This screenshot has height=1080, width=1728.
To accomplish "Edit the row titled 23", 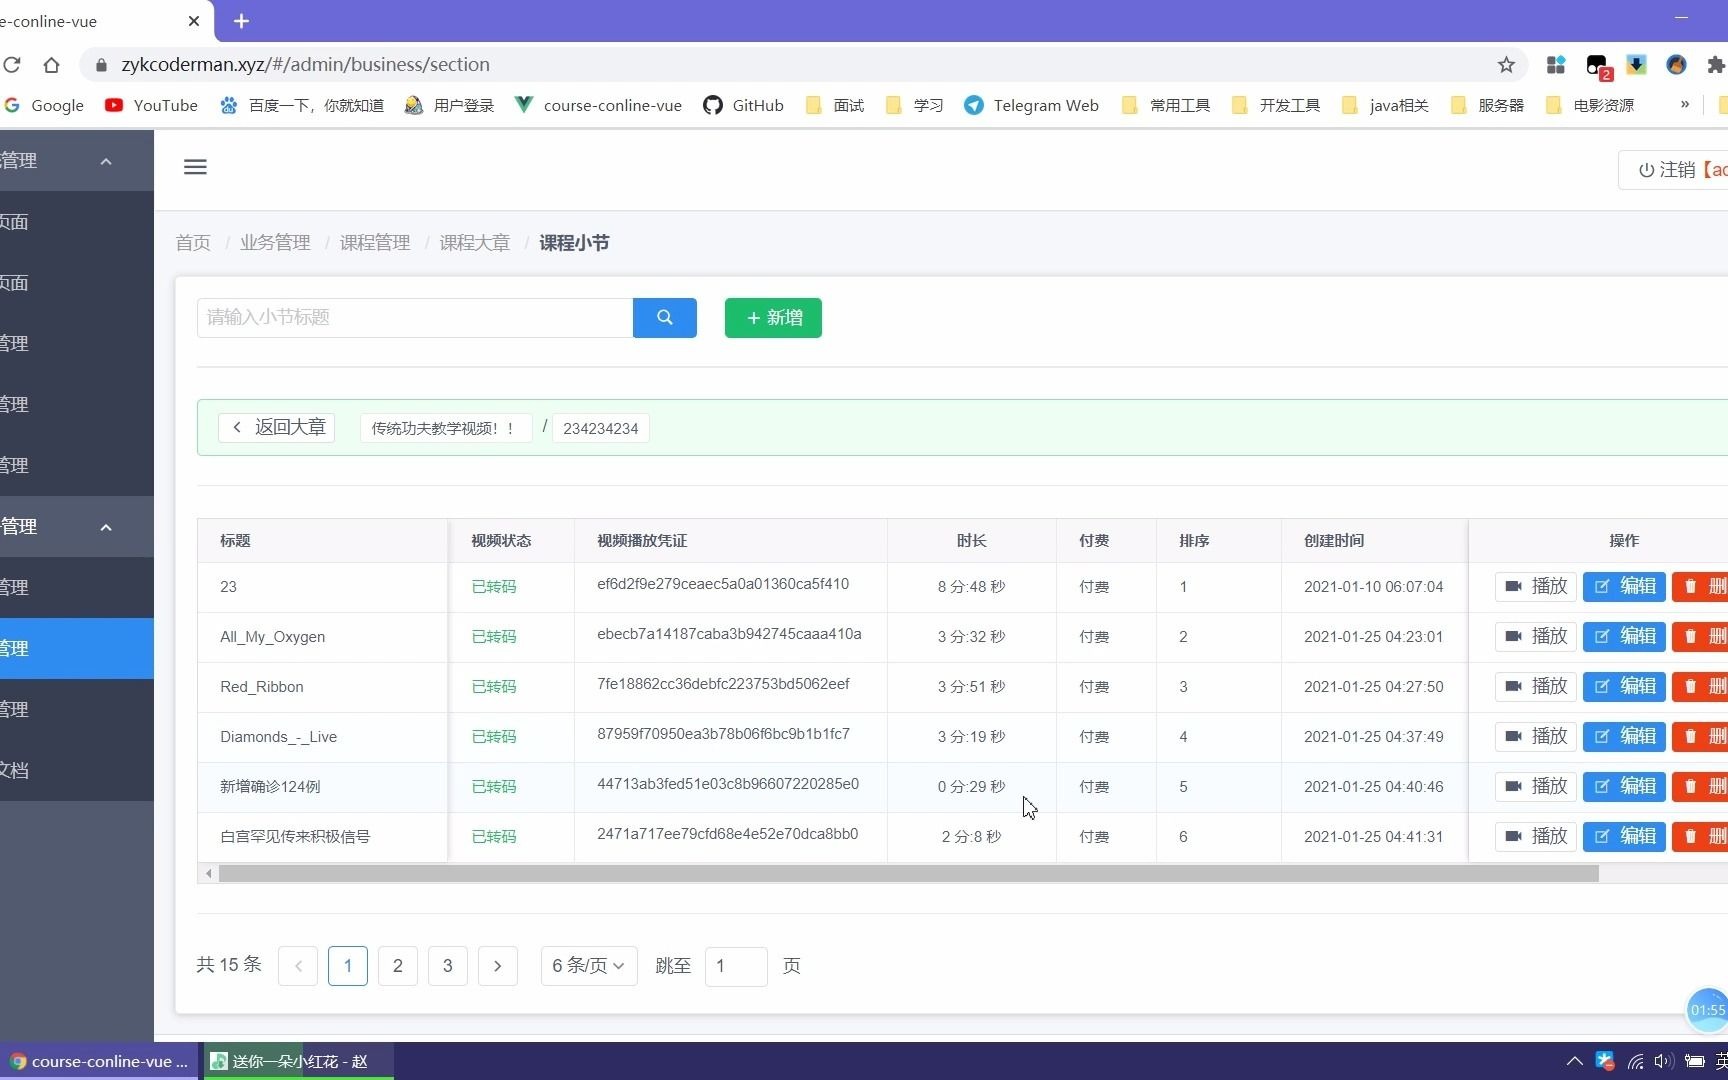I will pyautogui.click(x=1624, y=587).
